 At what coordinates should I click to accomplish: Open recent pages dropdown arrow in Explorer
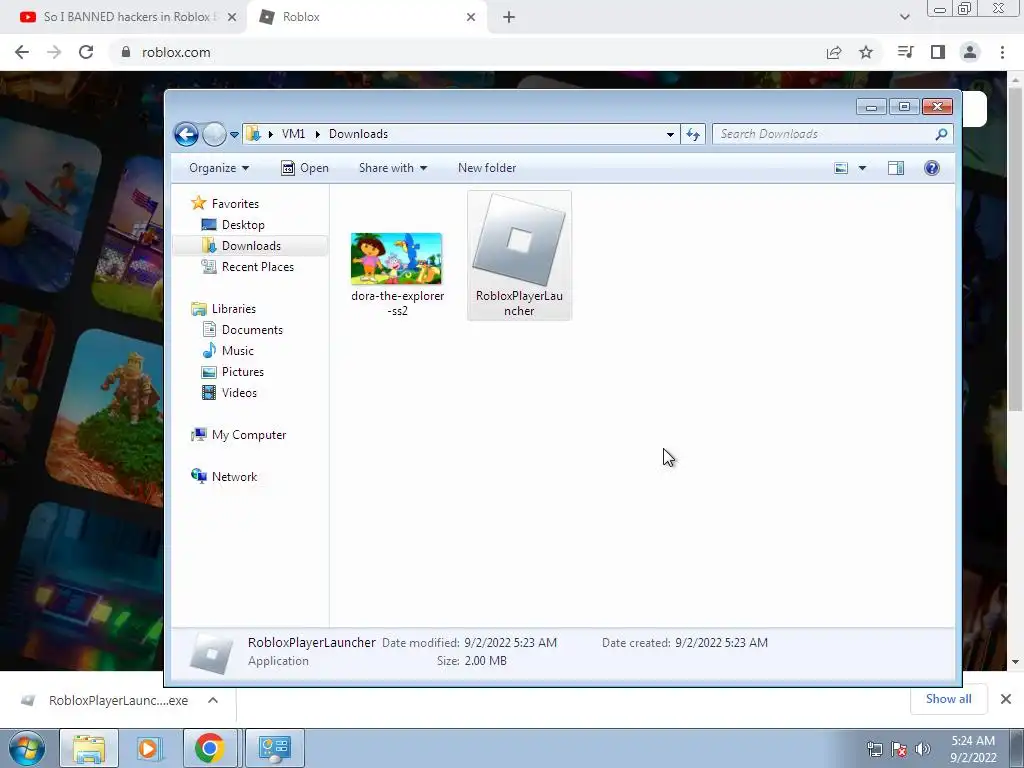pyautogui.click(x=234, y=135)
